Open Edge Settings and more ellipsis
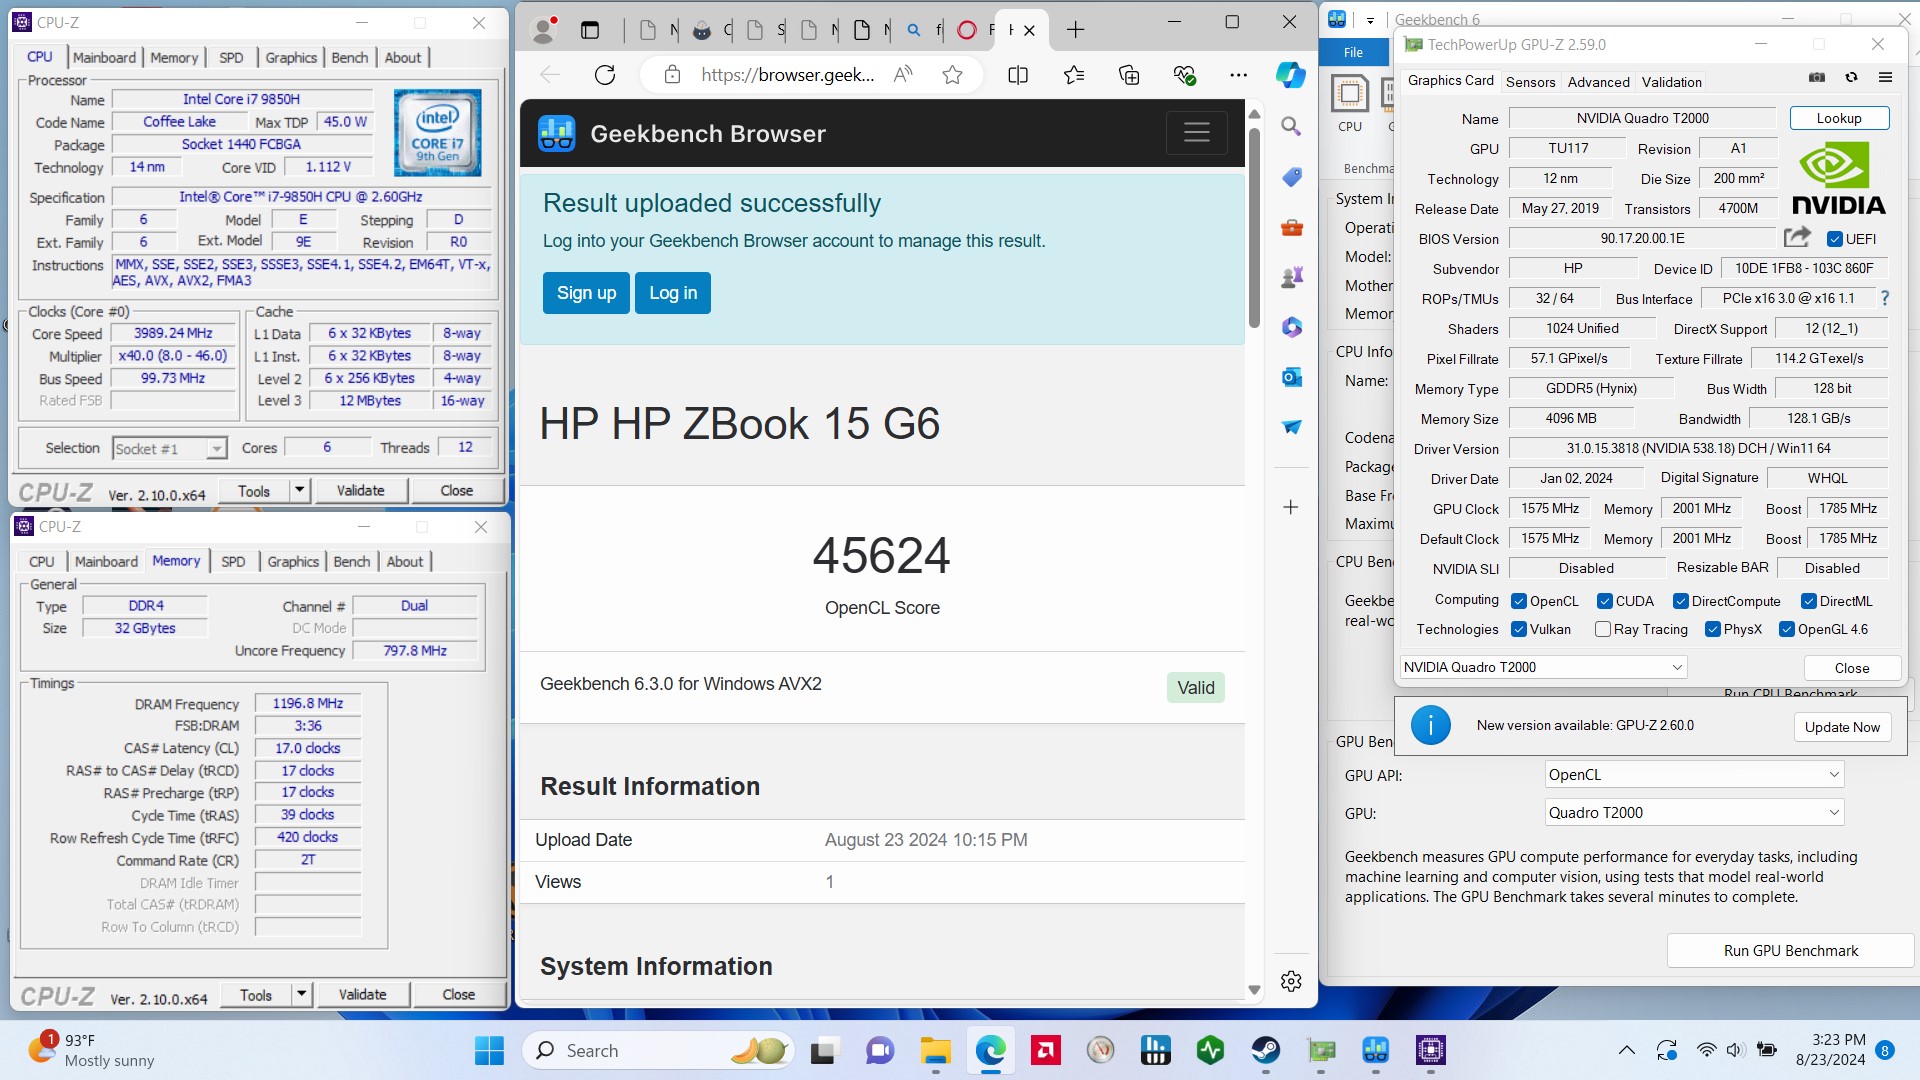The width and height of the screenshot is (1920, 1080). (1238, 75)
